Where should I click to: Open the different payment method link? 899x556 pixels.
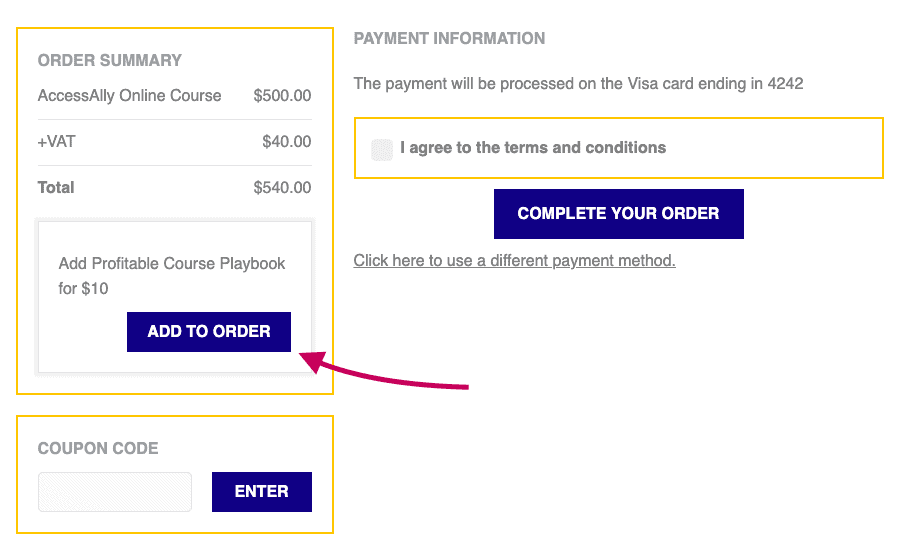pyautogui.click(x=514, y=261)
